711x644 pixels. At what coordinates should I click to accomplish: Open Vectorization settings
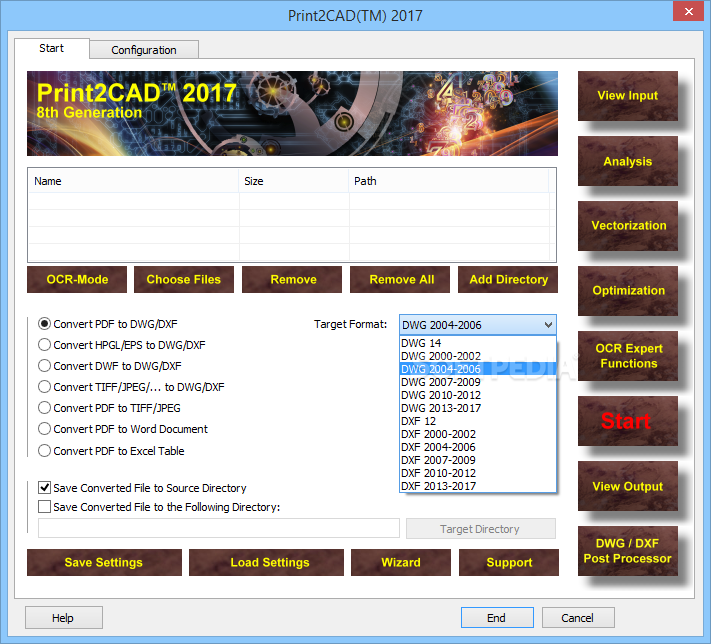(628, 226)
